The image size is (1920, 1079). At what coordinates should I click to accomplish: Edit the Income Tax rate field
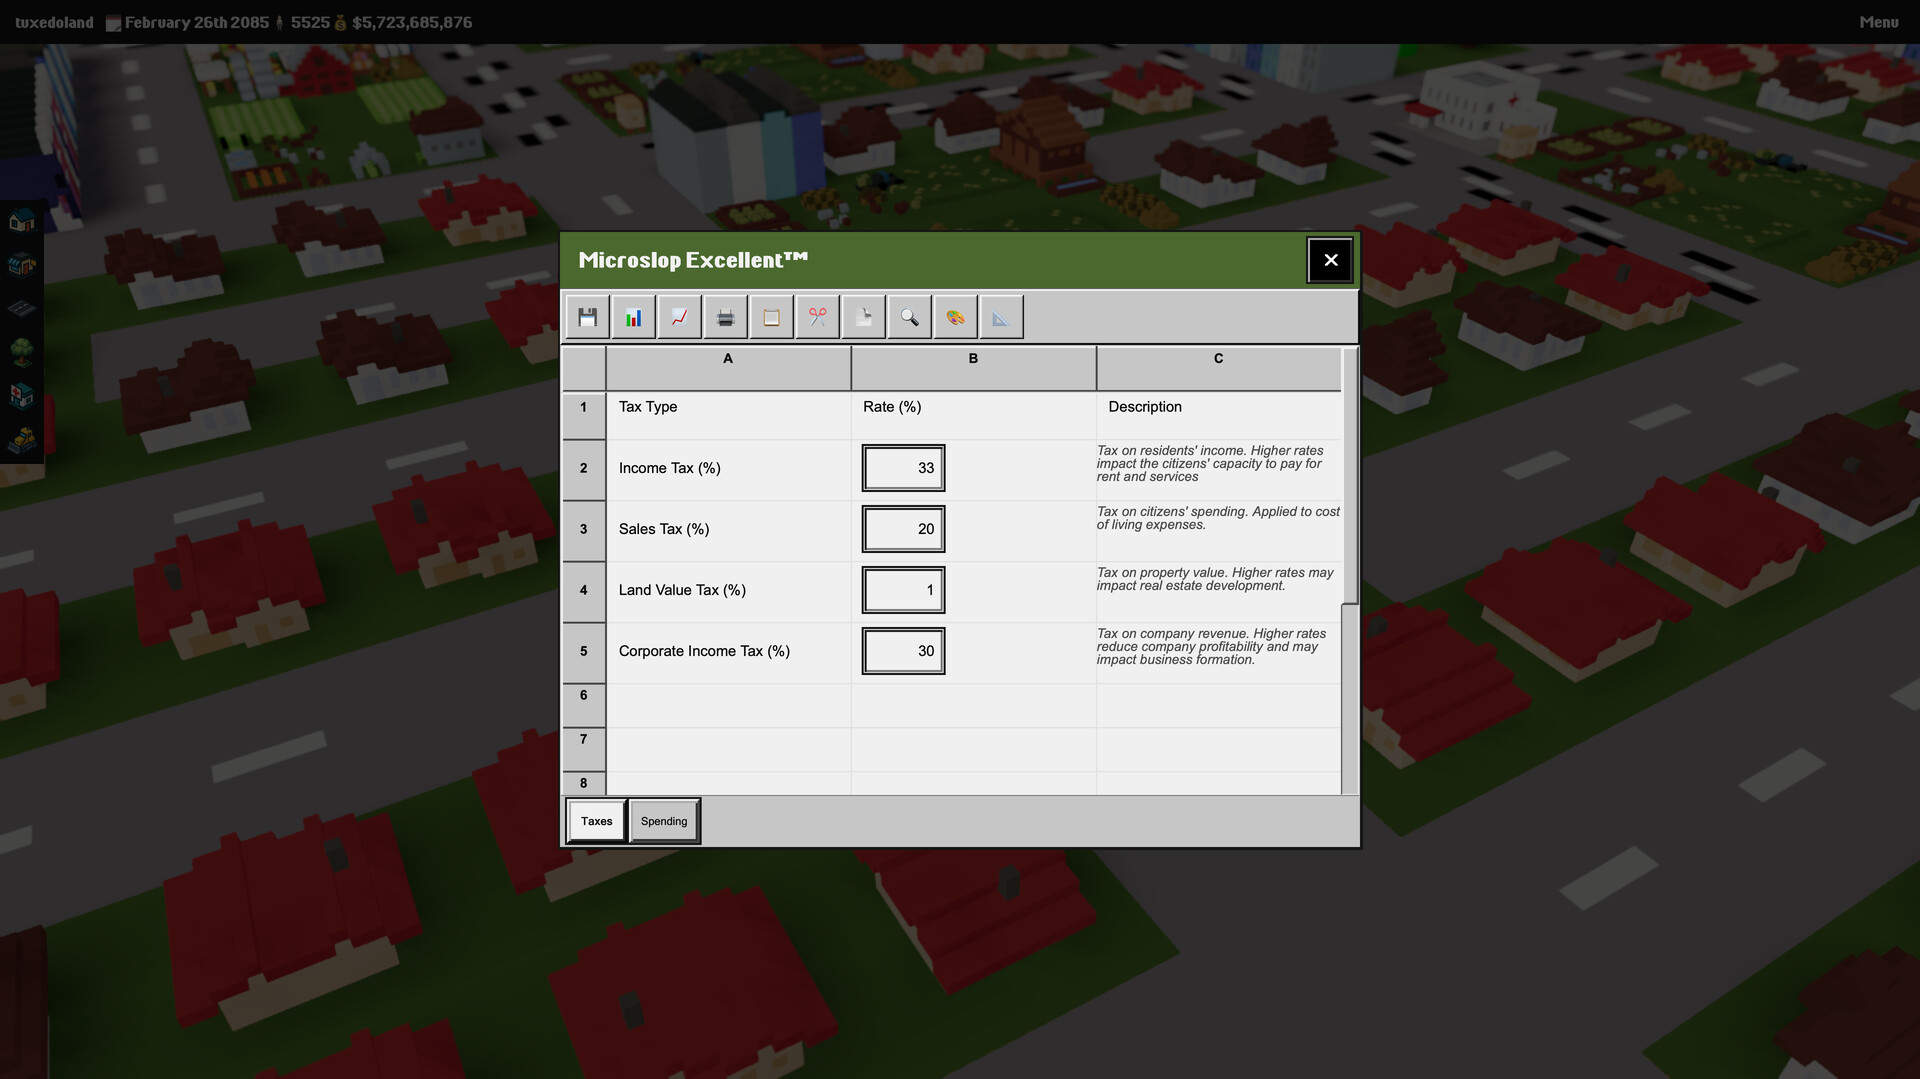pyautogui.click(x=902, y=468)
